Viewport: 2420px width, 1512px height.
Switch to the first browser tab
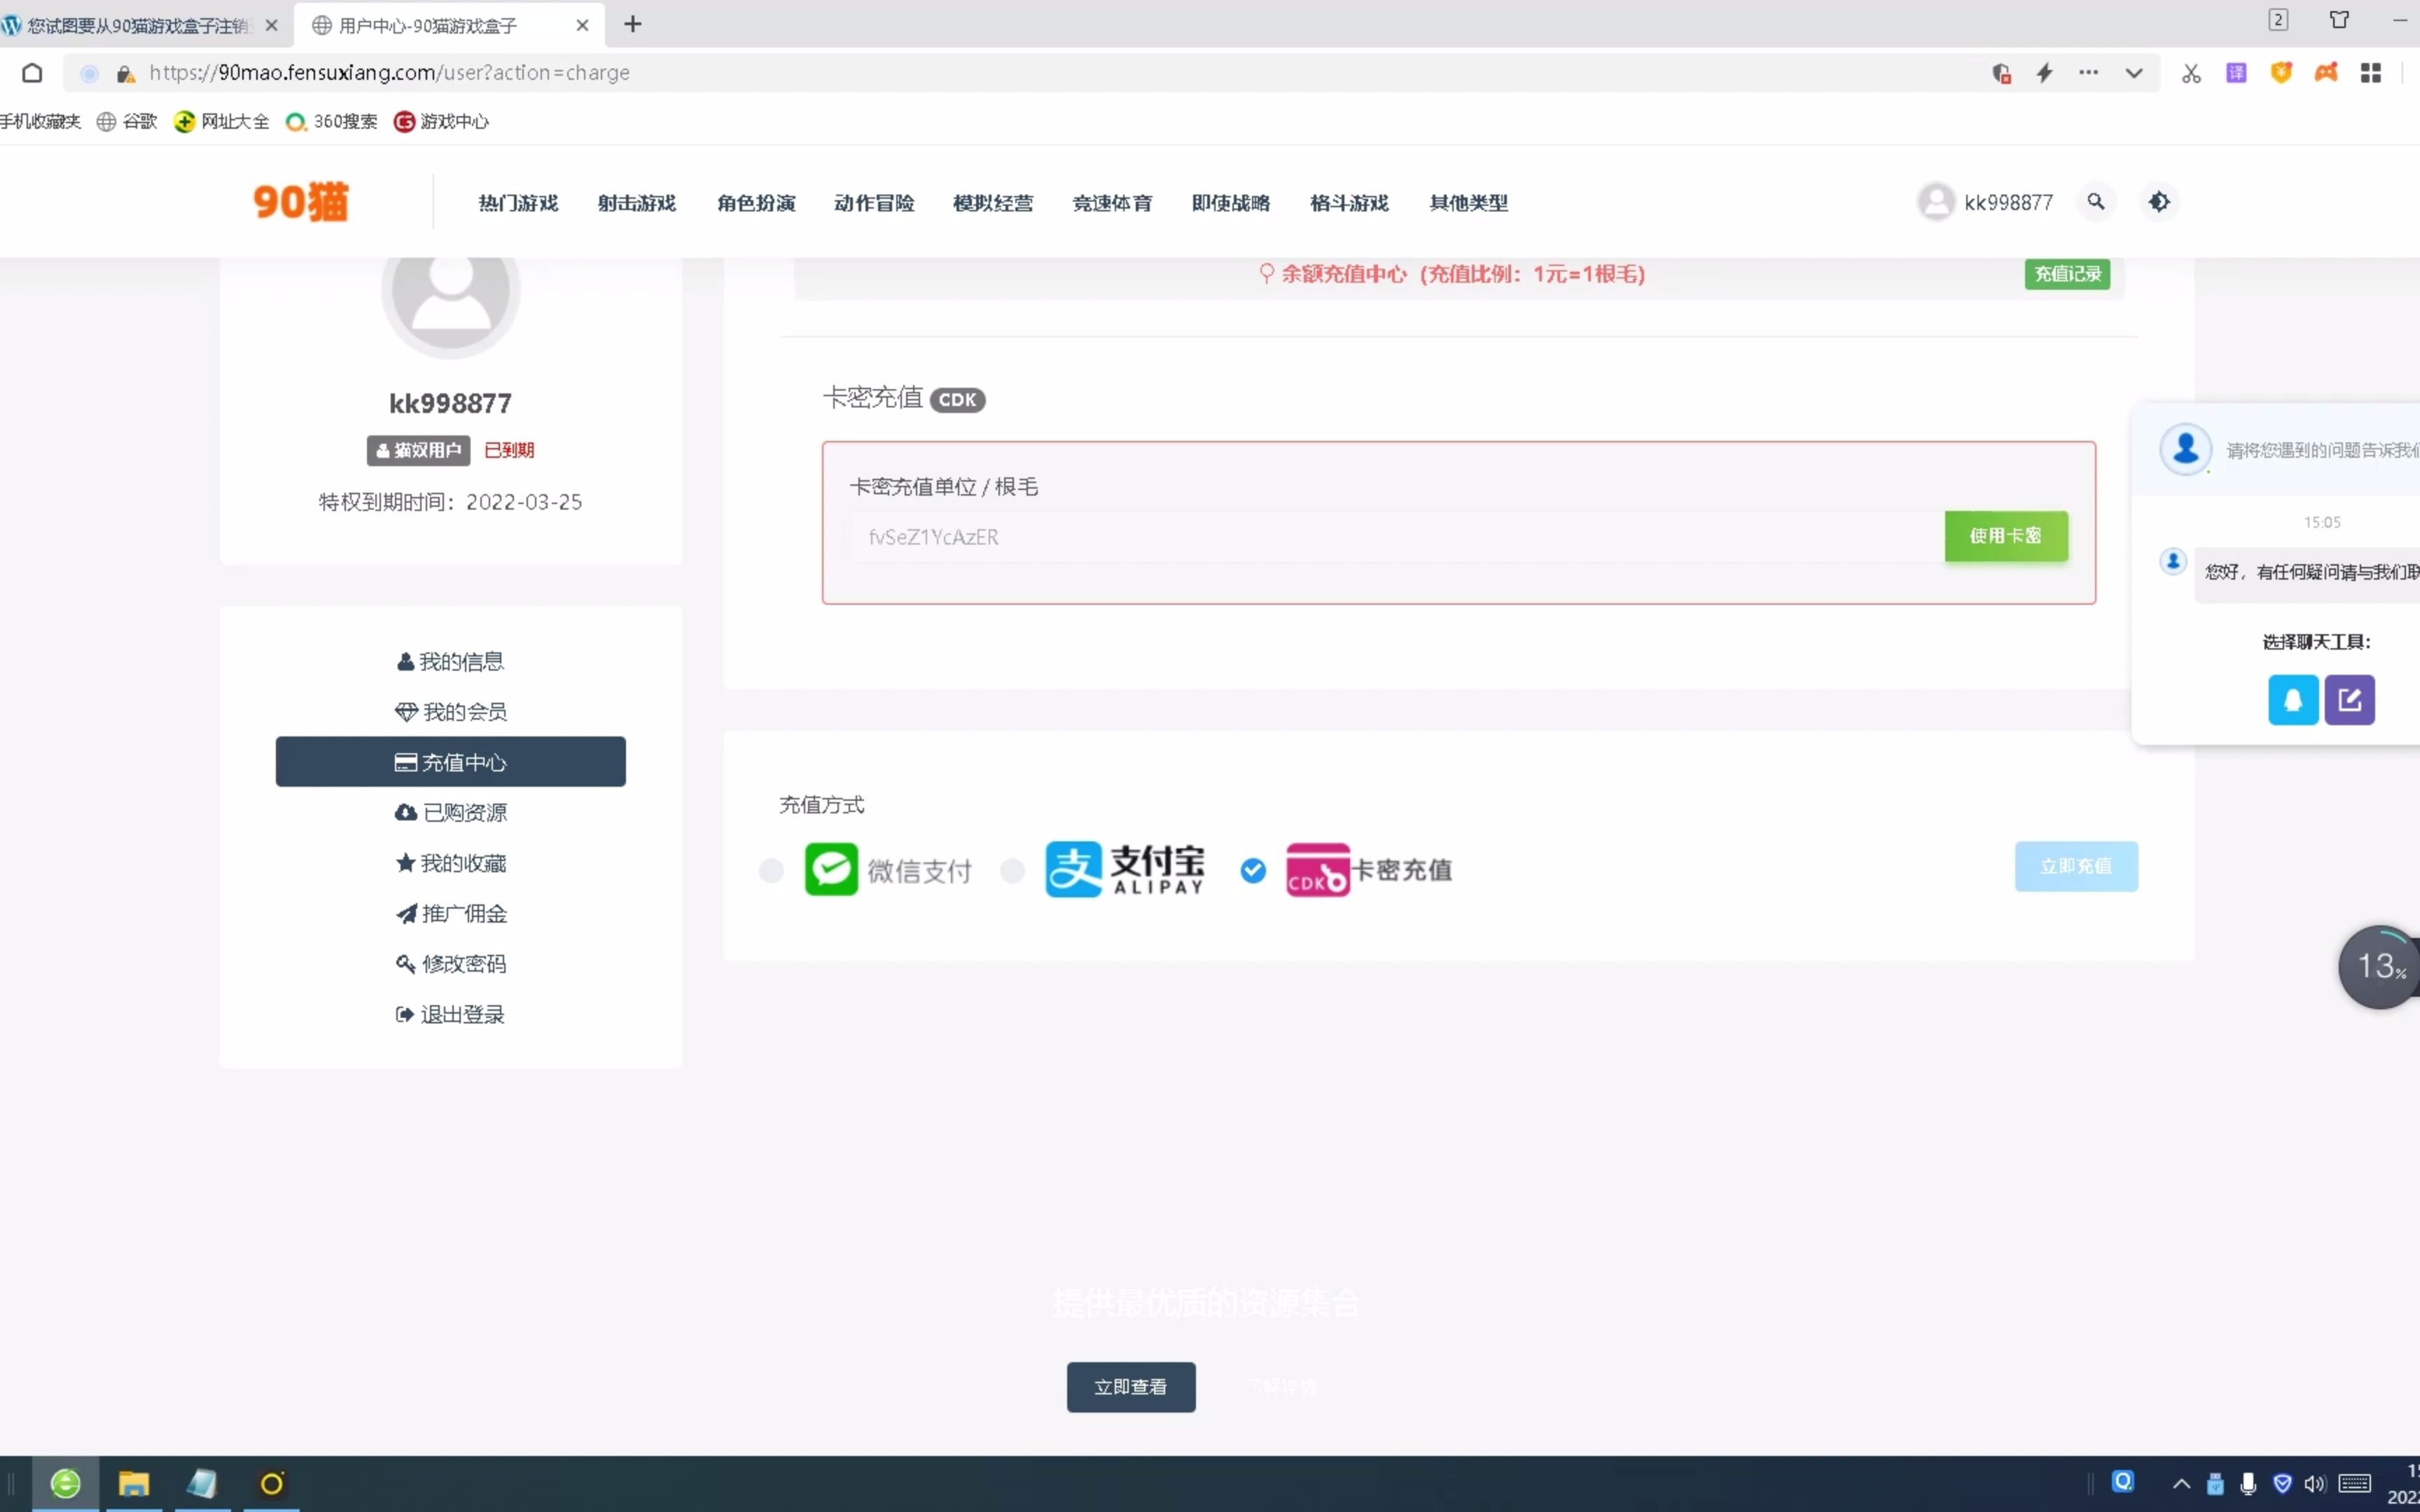click(x=138, y=25)
